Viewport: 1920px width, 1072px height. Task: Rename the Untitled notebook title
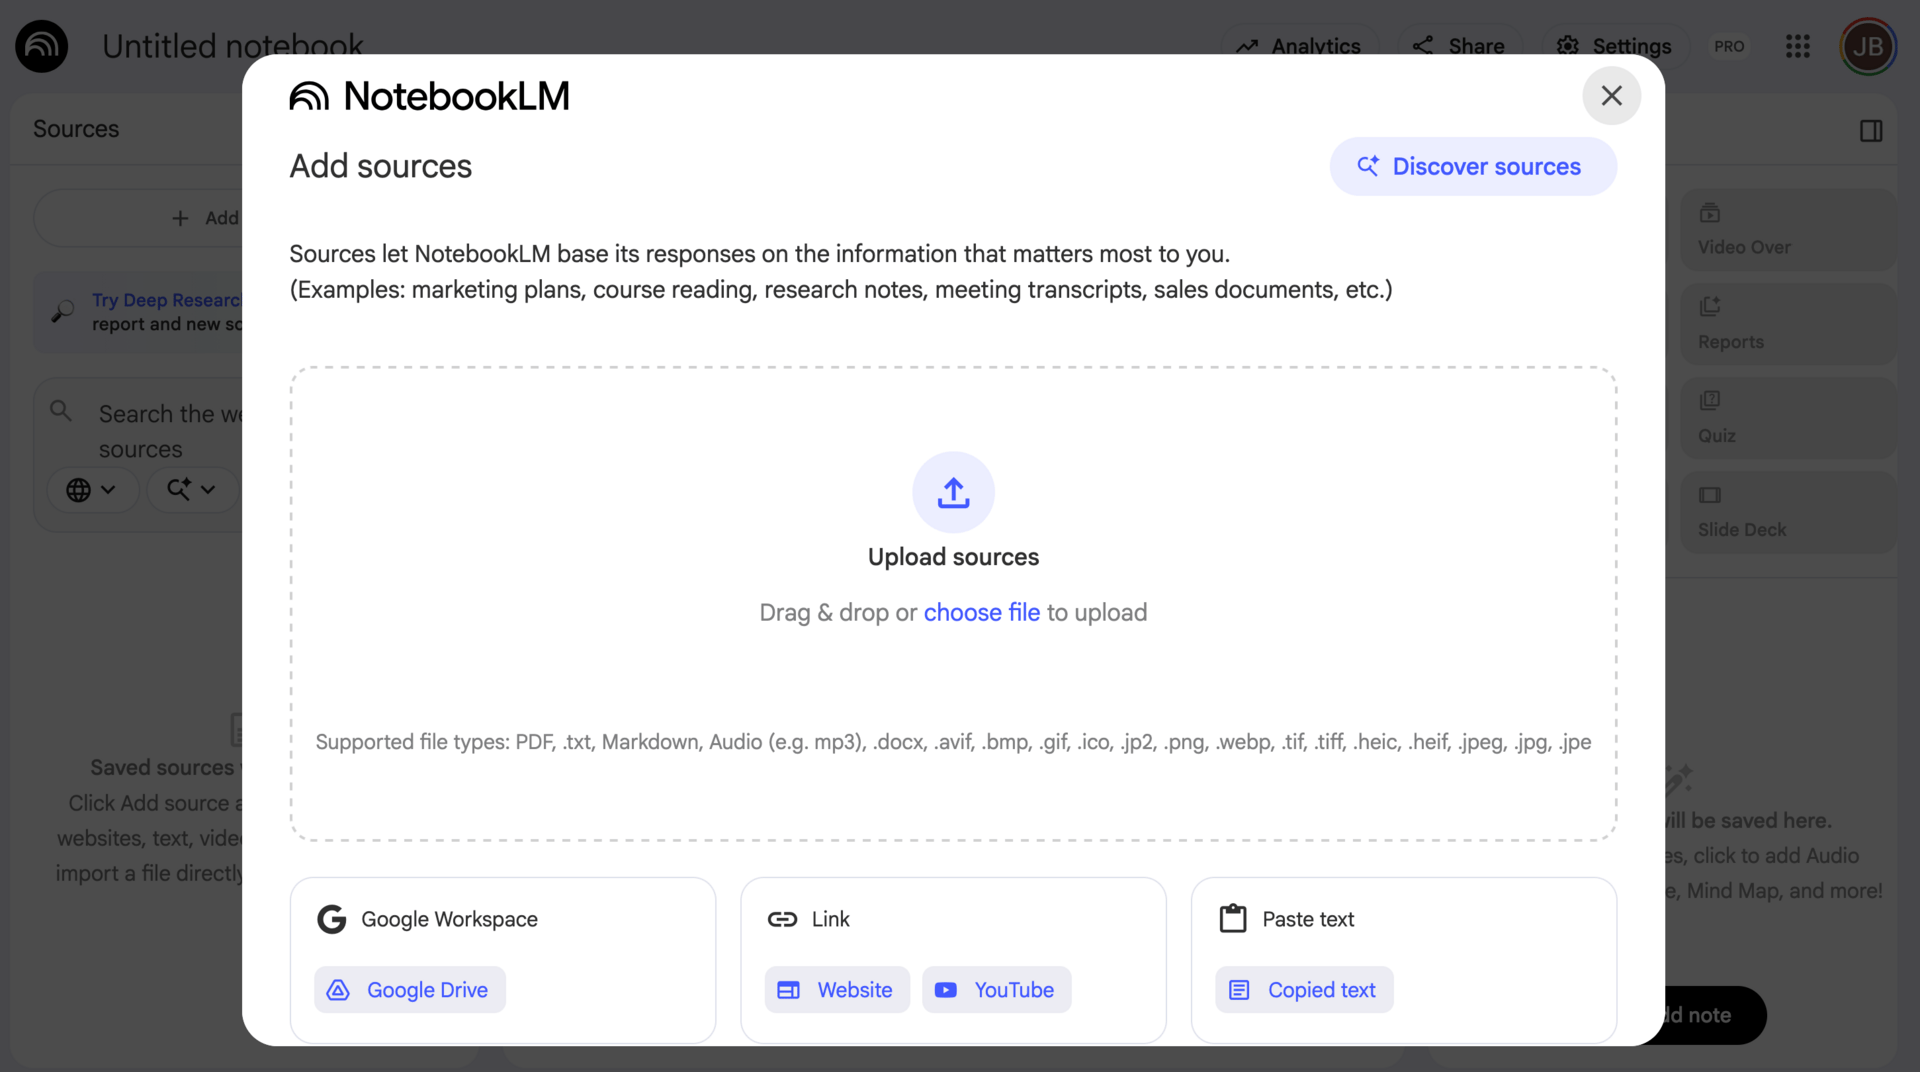[233, 46]
